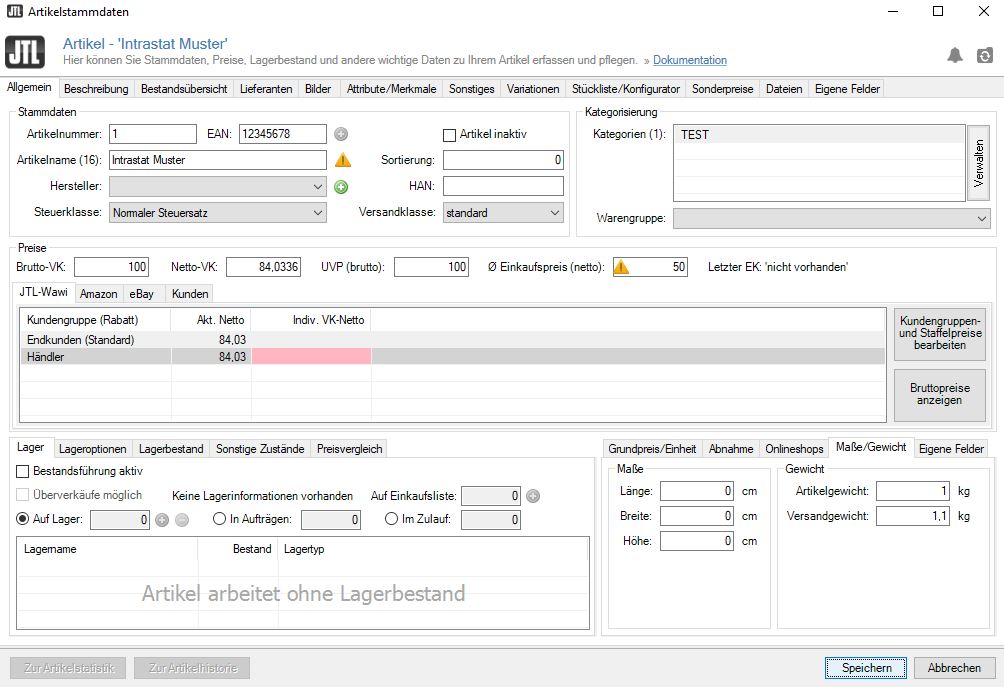
Task: Click the Artikelgewicht input field
Action: pyautogui.click(x=913, y=491)
